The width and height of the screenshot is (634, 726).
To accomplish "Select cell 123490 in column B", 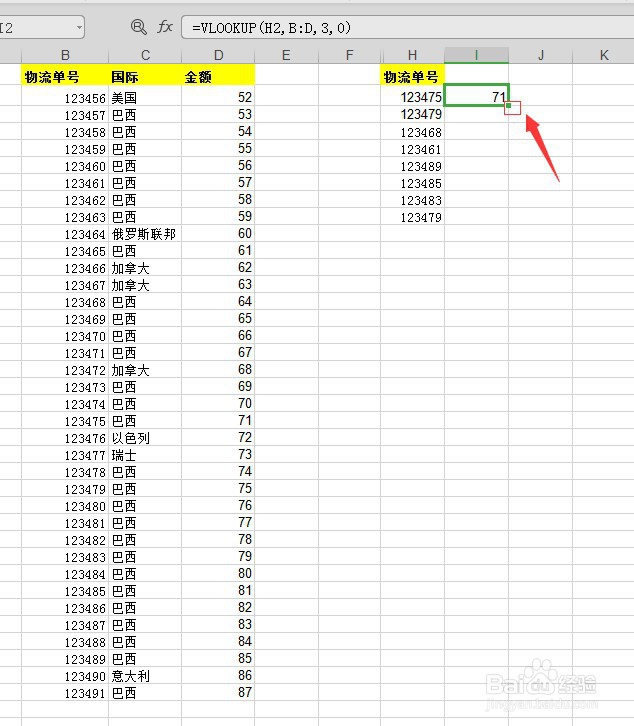I will tap(65, 676).
